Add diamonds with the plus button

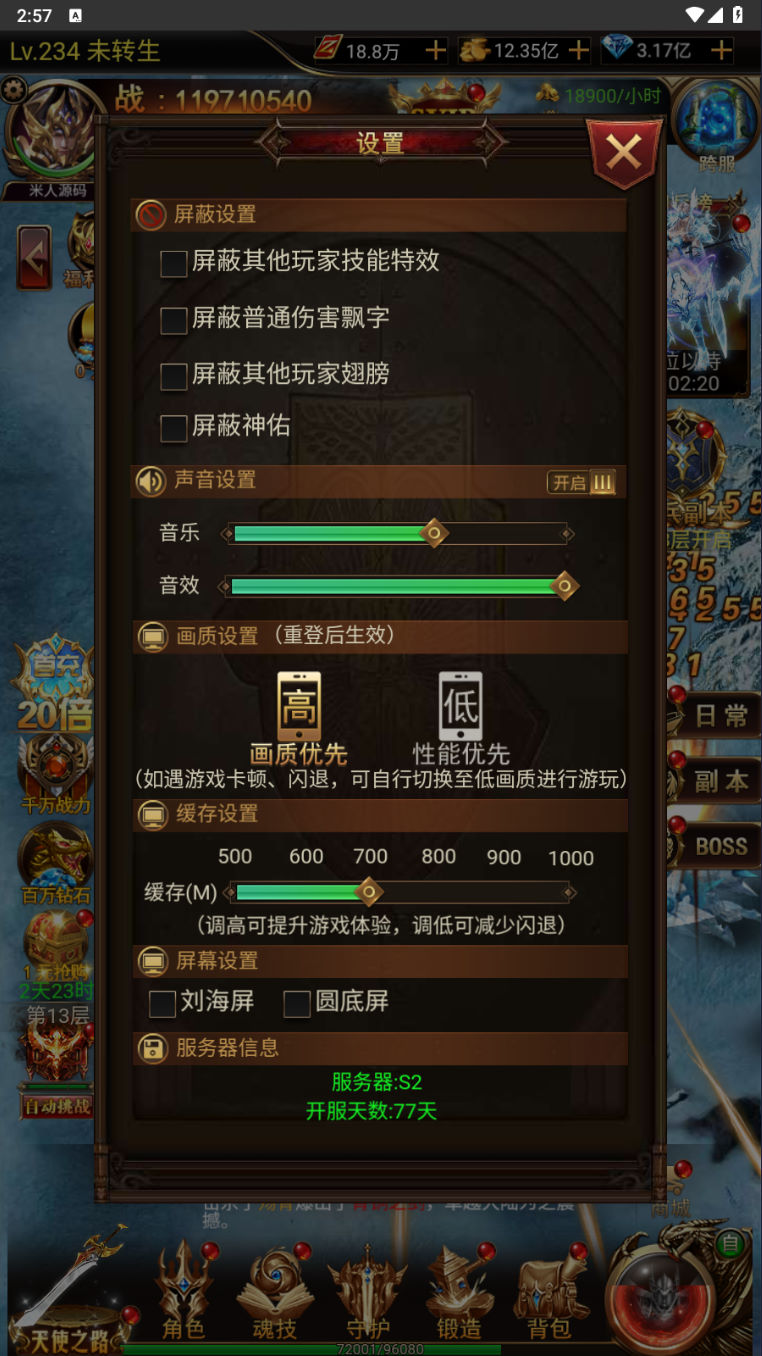pos(720,50)
